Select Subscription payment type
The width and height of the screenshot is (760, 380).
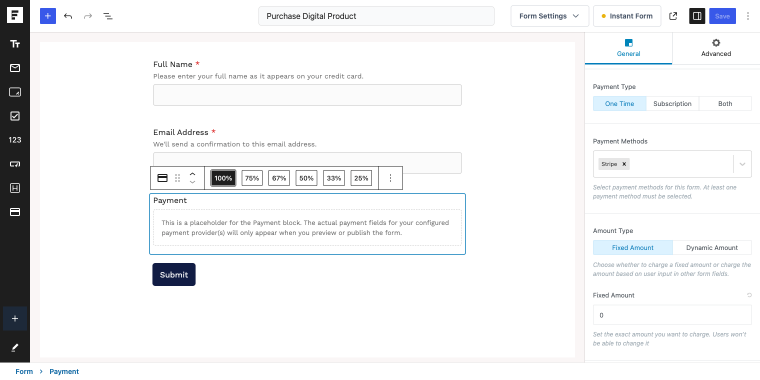pos(672,103)
